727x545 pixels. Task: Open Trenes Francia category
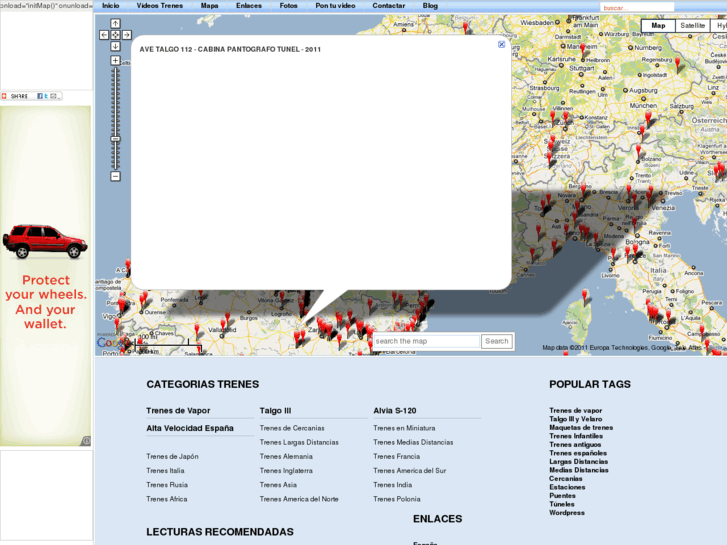[x=396, y=457]
